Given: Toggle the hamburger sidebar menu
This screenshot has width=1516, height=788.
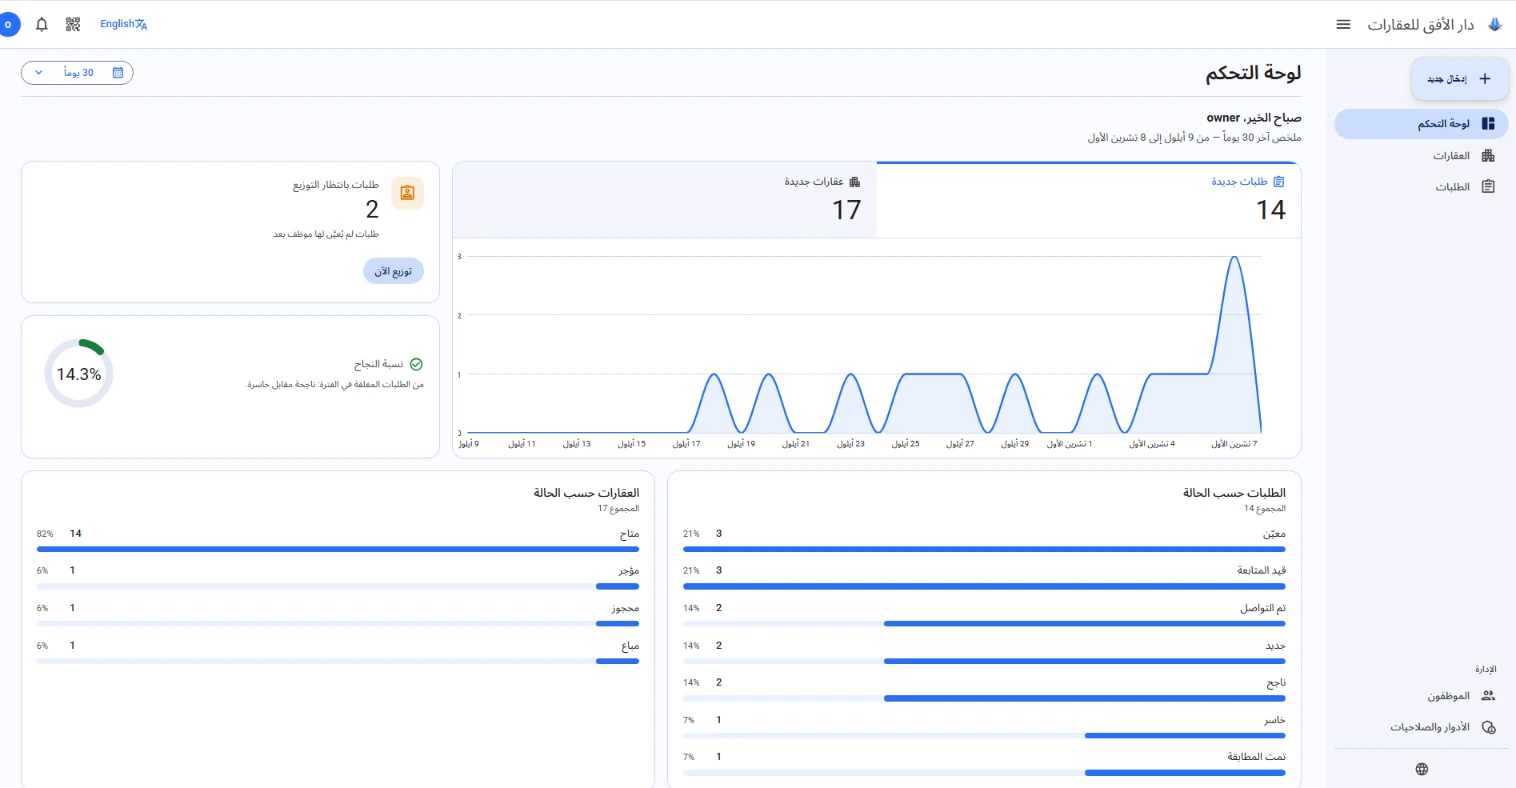Looking at the screenshot, I should point(1343,24).
